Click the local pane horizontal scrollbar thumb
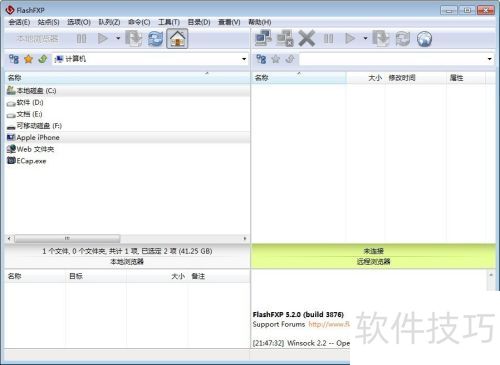 [67, 238]
